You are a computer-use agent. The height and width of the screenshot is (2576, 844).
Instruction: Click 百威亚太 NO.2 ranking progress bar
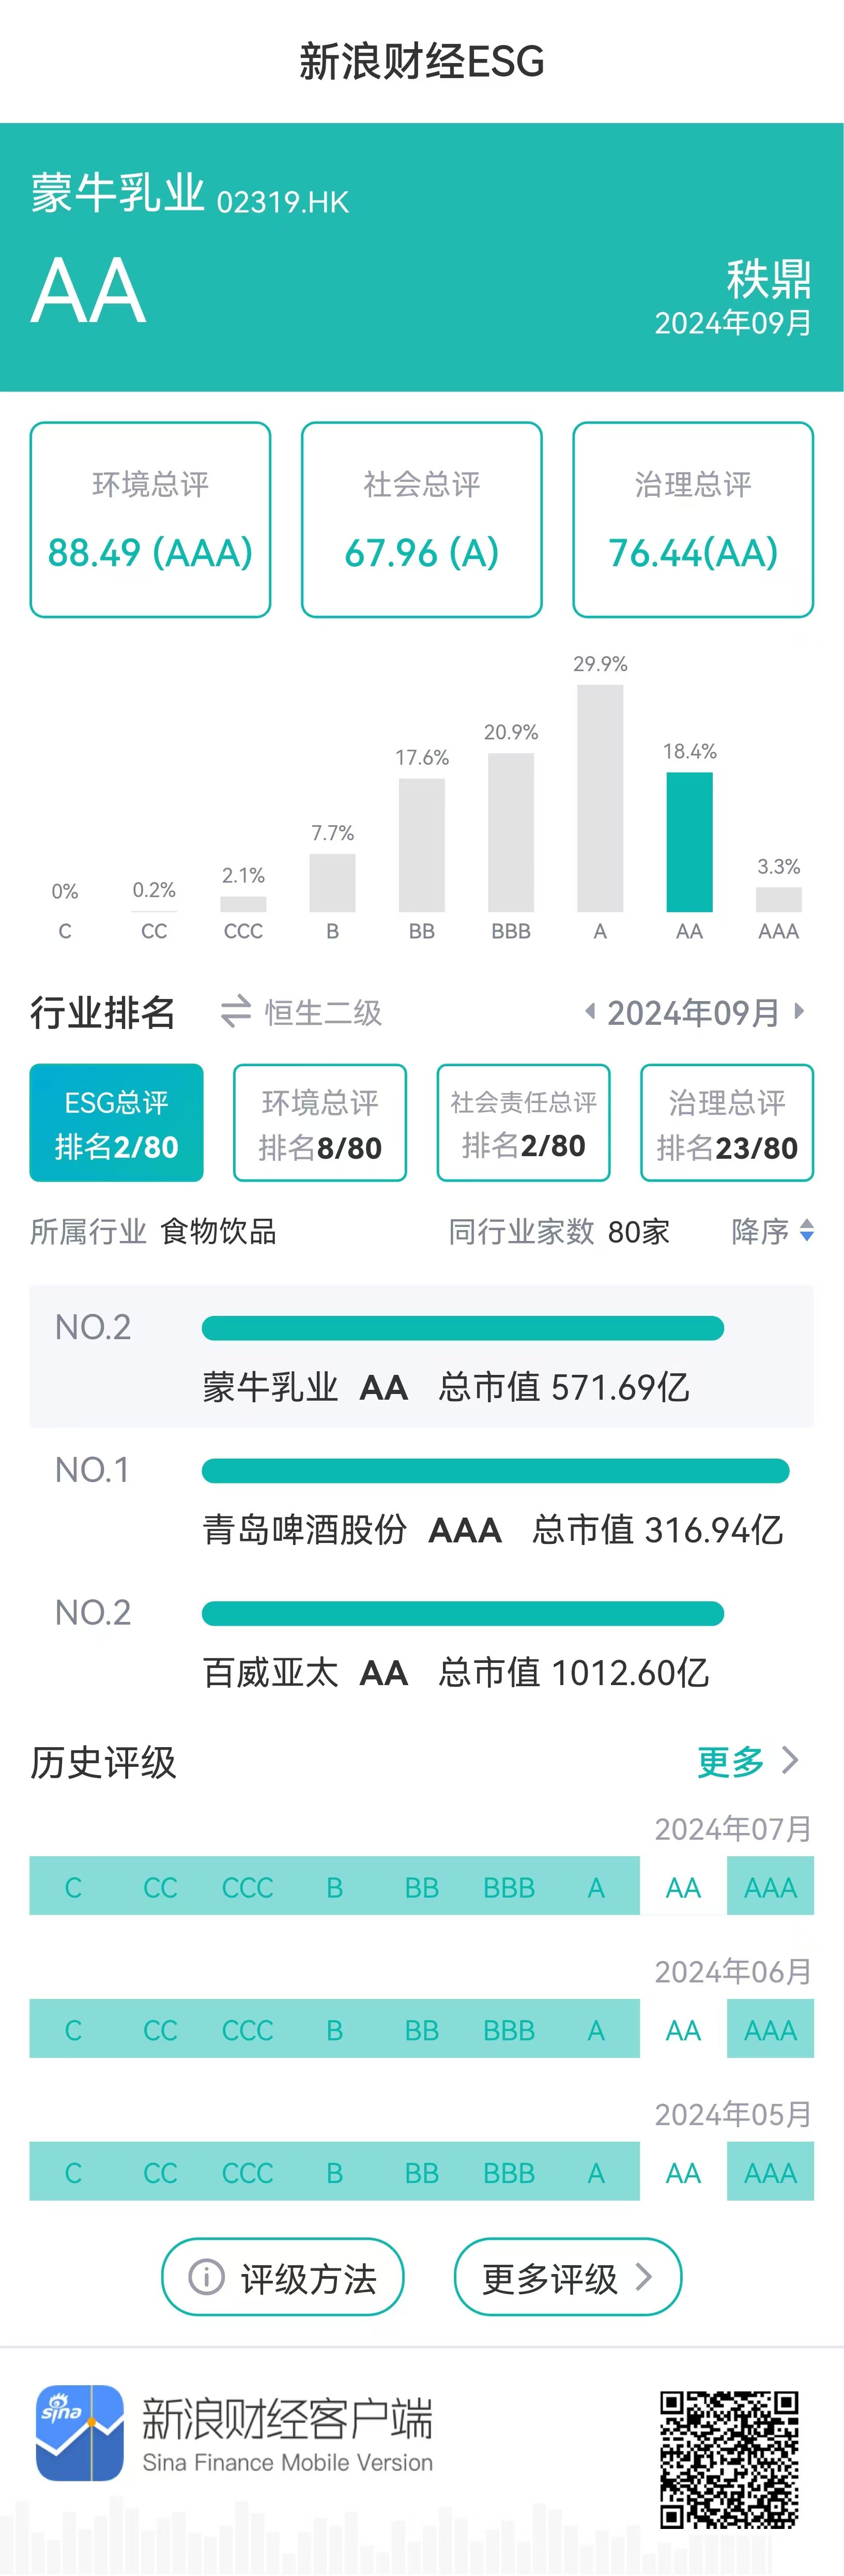463,1613
